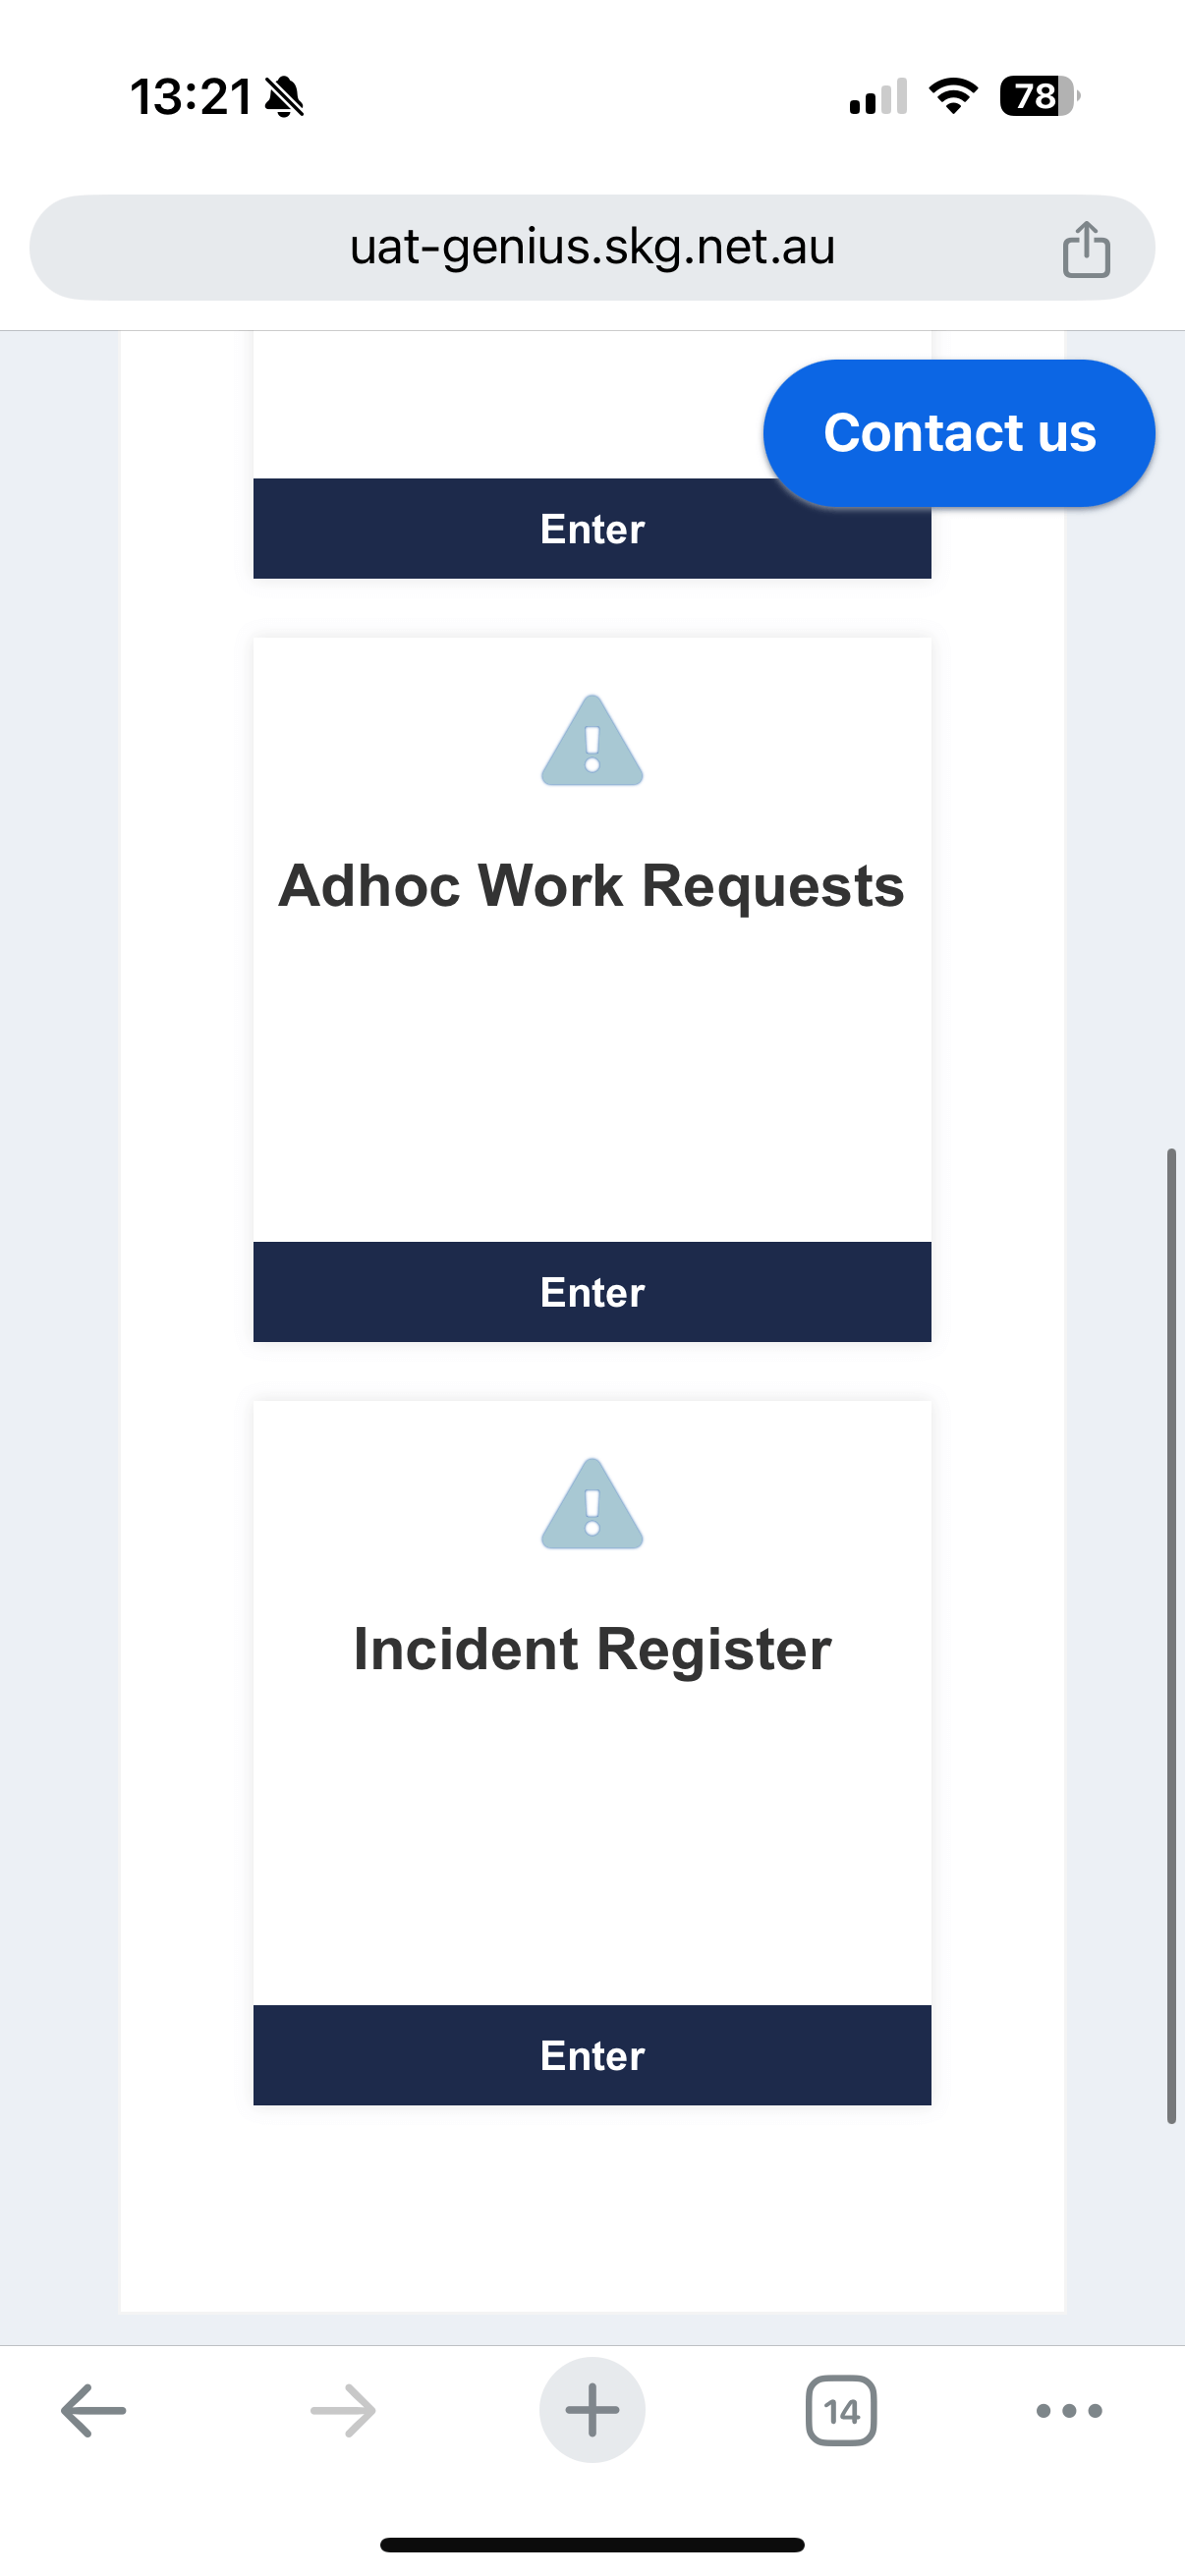Click the Contact us button

[x=959, y=433]
